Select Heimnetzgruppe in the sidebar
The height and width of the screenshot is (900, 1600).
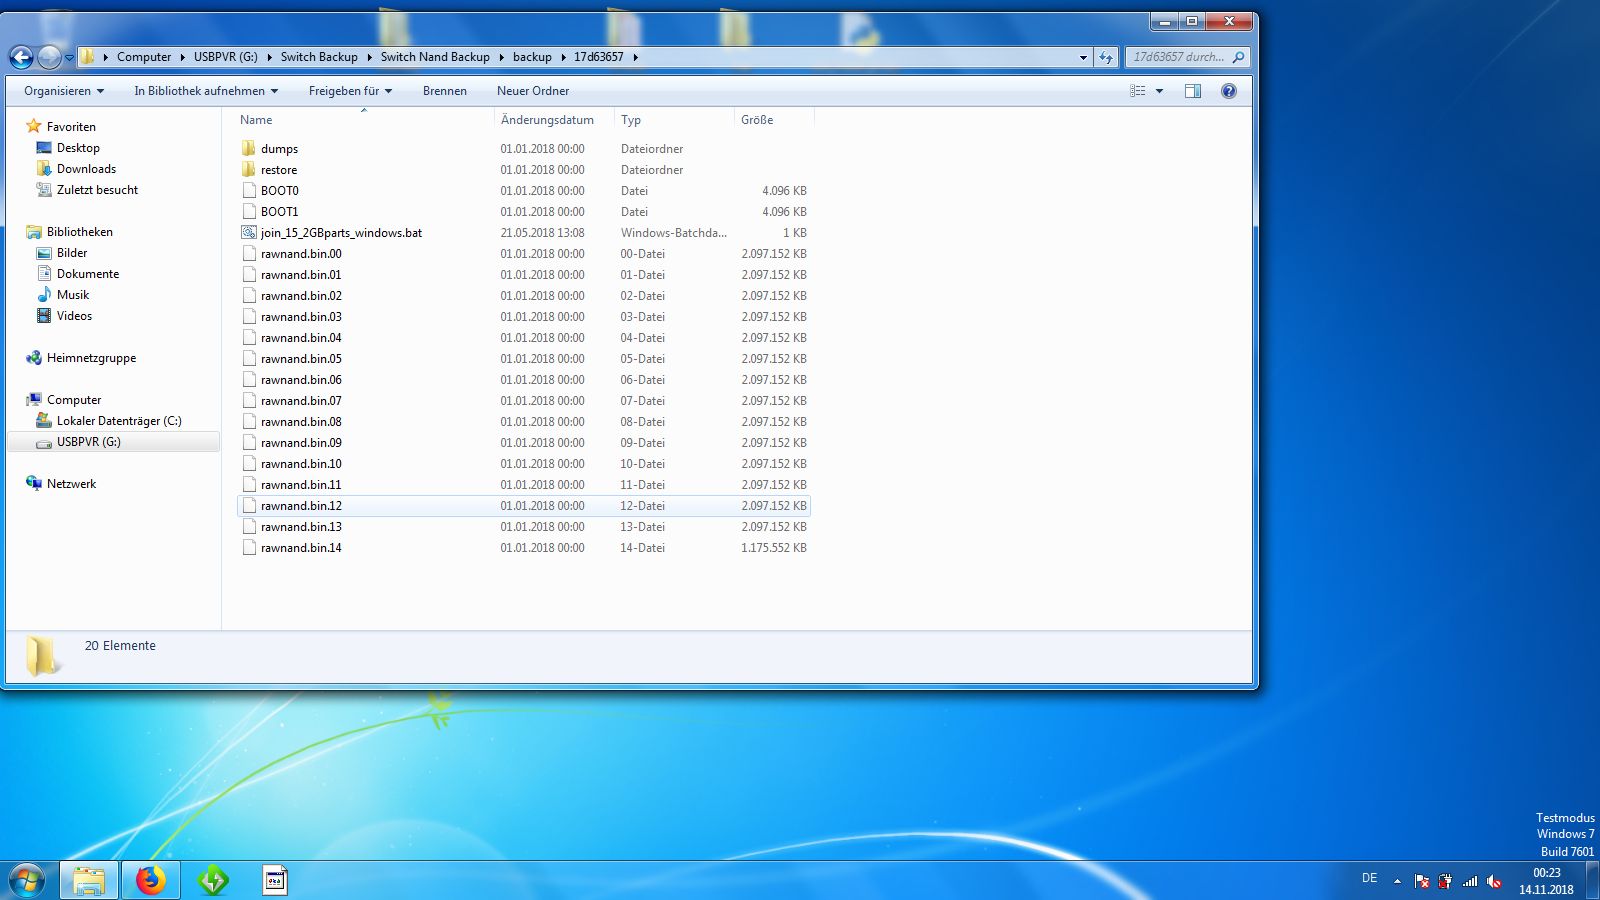point(91,358)
